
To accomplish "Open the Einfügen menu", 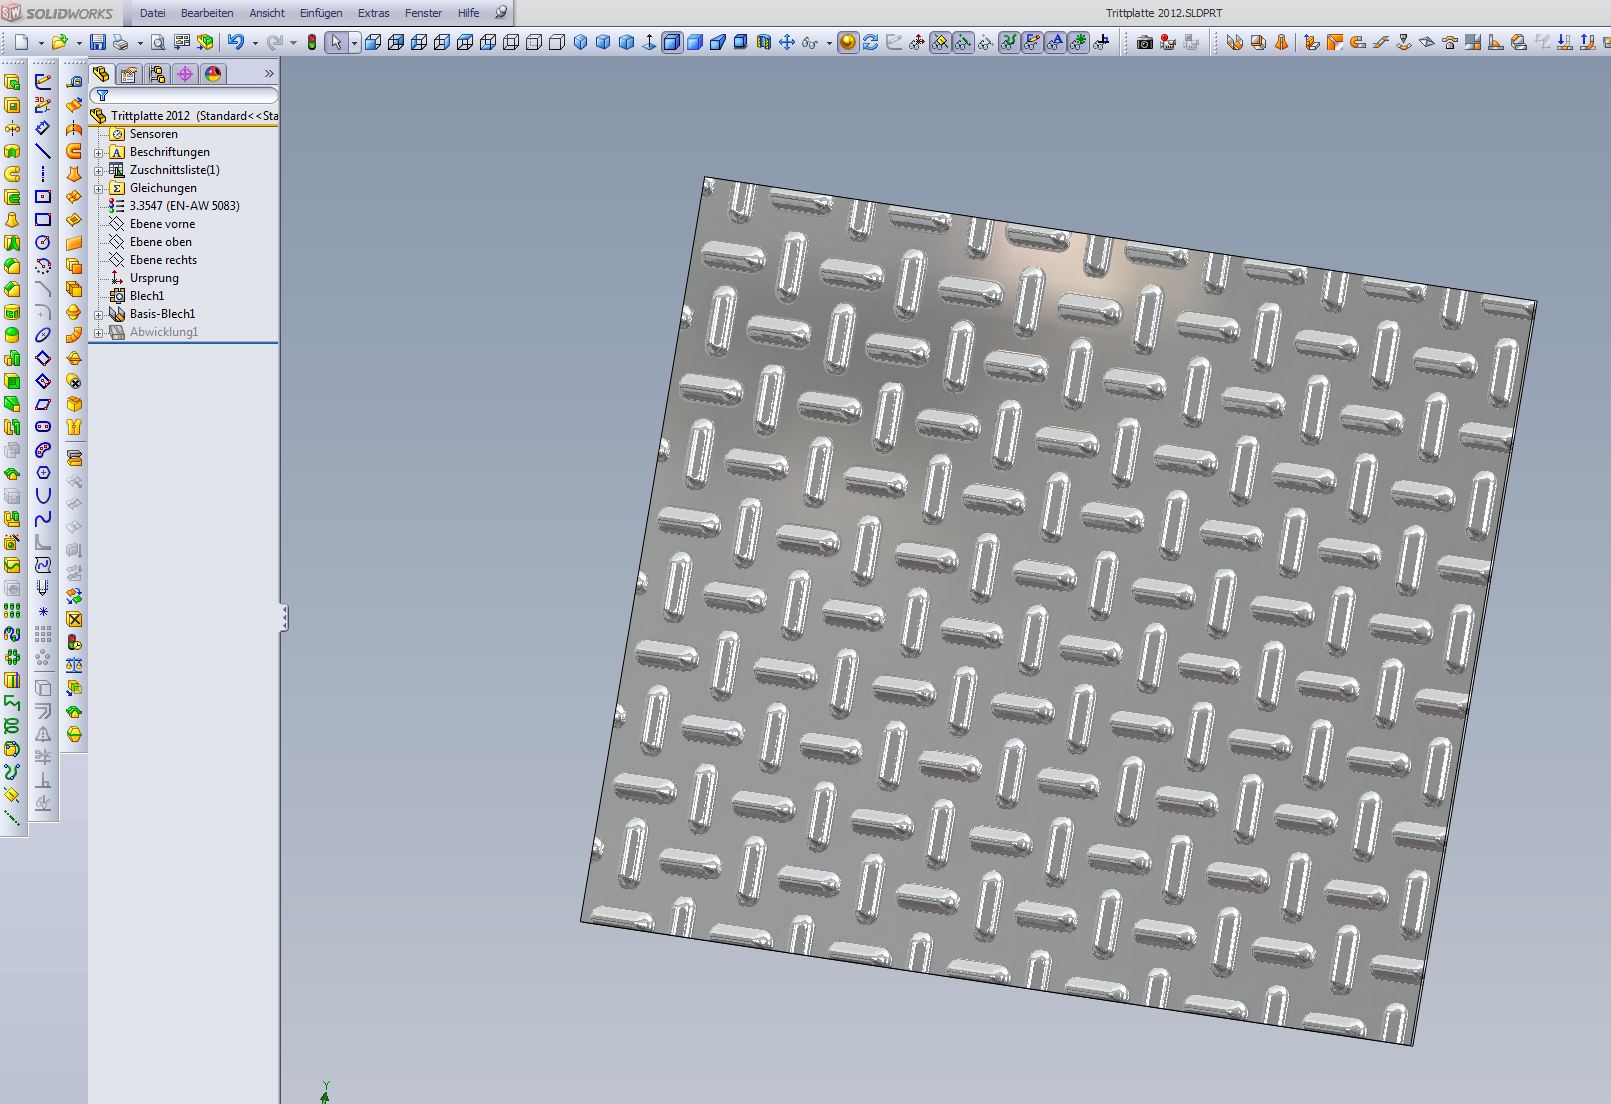I will click(x=320, y=13).
